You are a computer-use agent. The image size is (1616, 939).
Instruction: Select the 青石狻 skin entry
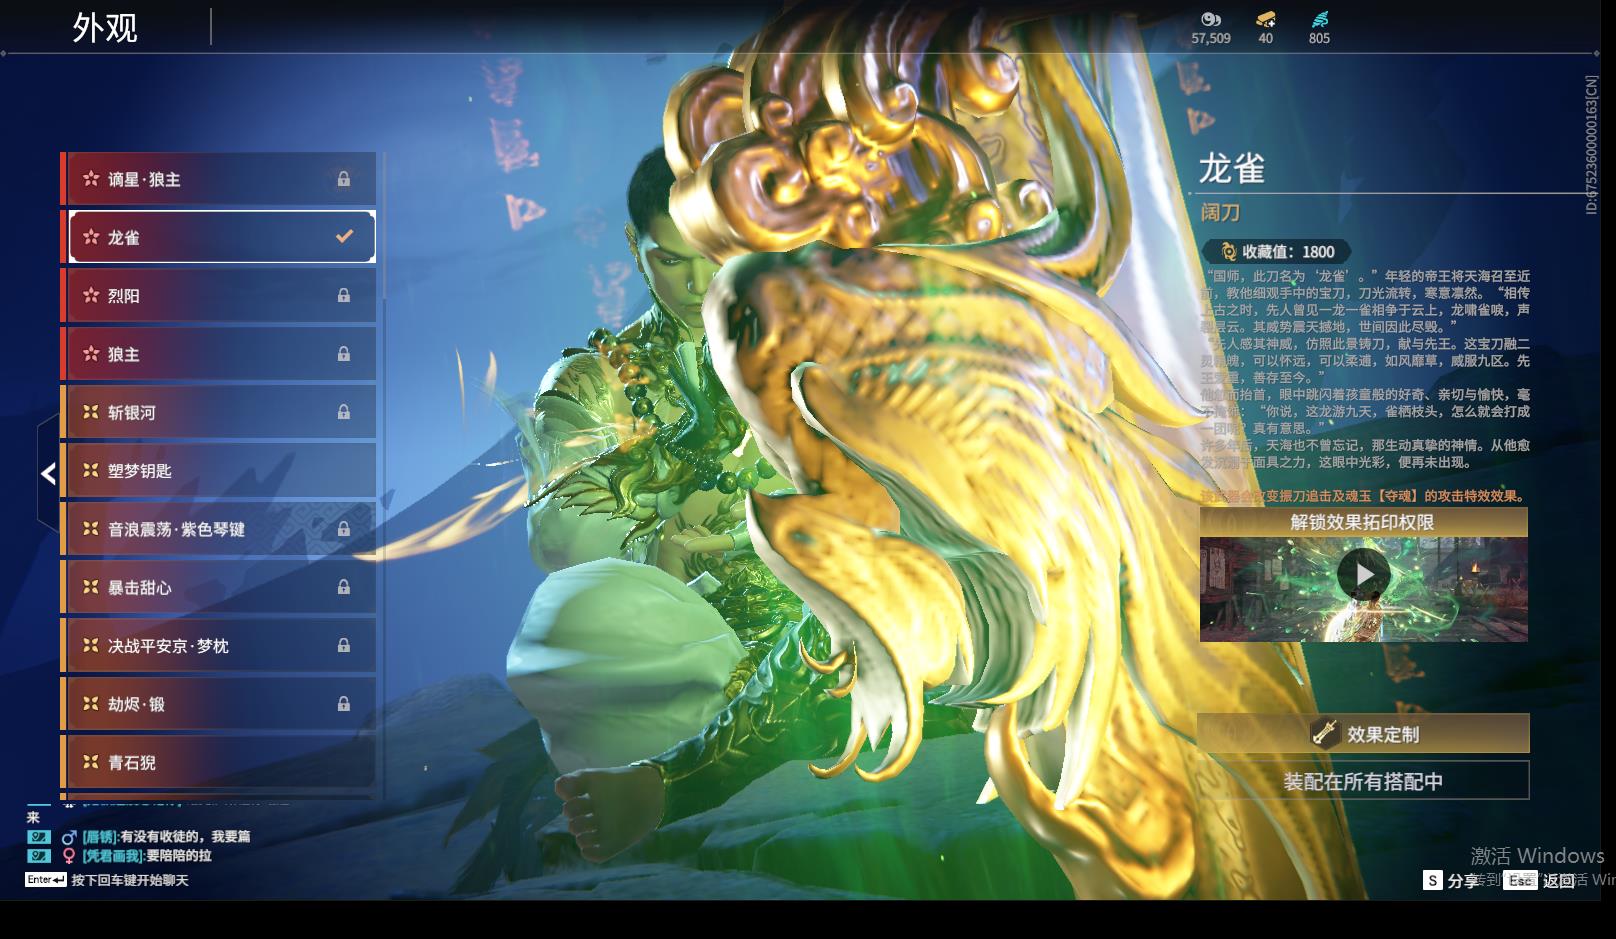[219, 762]
